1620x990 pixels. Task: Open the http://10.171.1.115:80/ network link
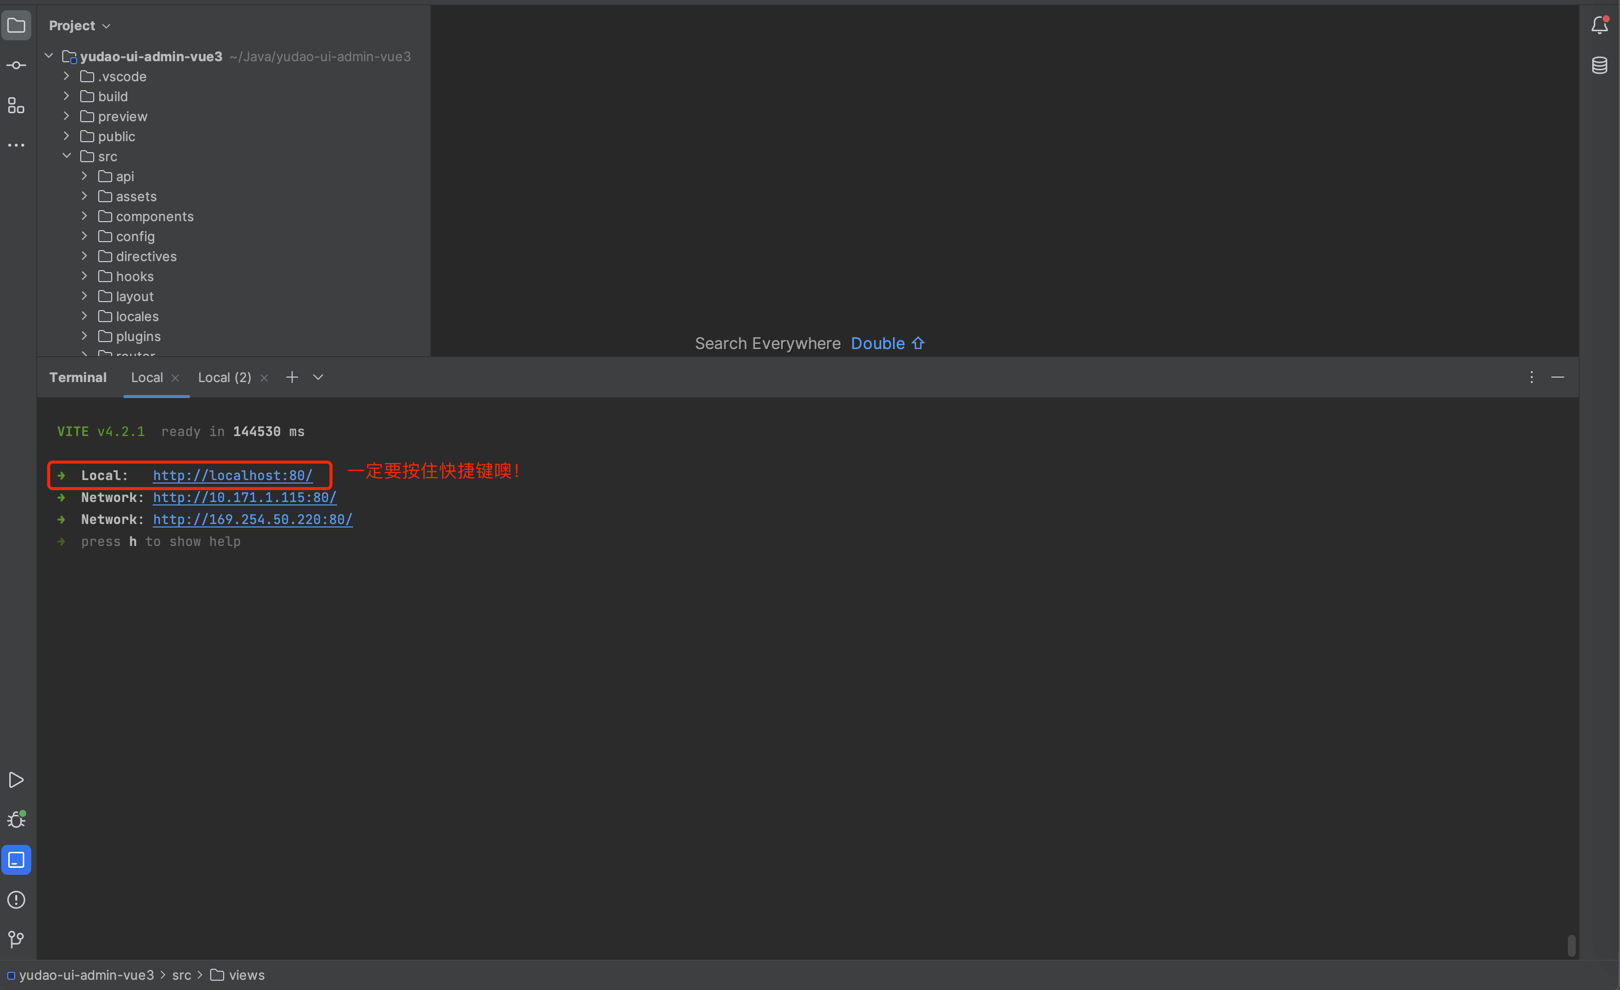pyautogui.click(x=244, y=498)
